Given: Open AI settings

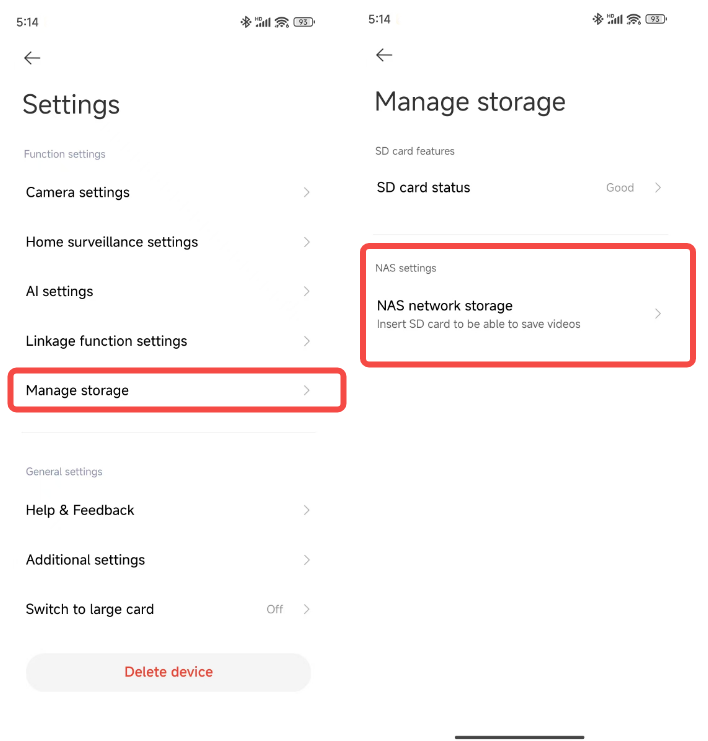Looking at the screenshot, I should (x=60, y=291).
